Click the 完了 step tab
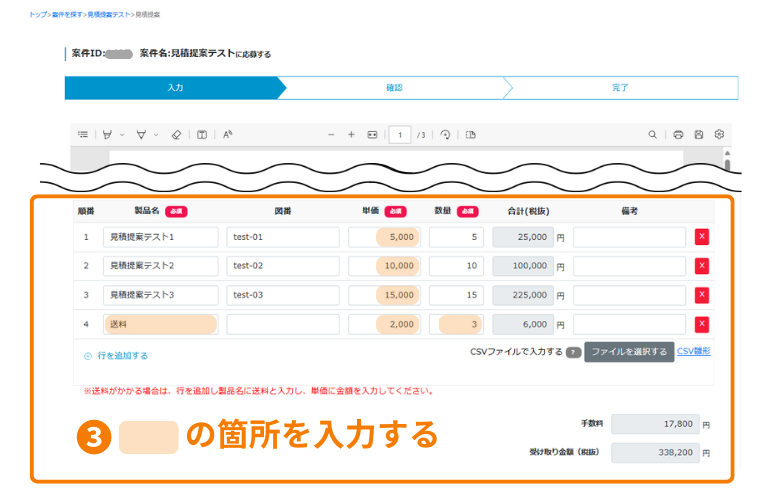This screenshot has width=770, height=500. tap(620, 88)
